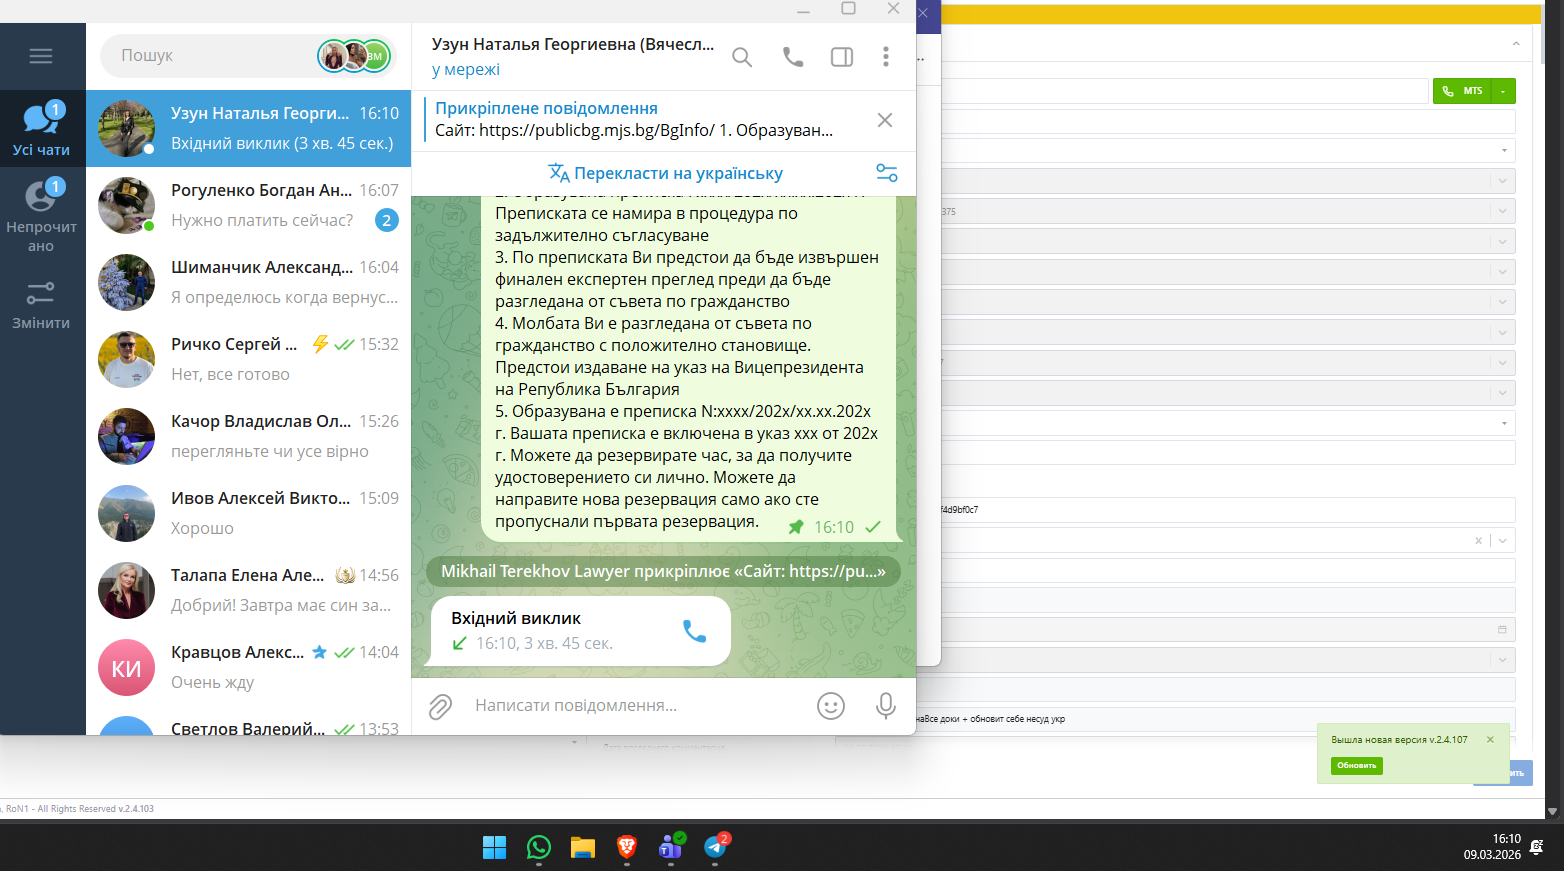The image size is (1564, 871).
Task: Click the КИ avatar of Кравцов chat
Action: pos(126,668)
